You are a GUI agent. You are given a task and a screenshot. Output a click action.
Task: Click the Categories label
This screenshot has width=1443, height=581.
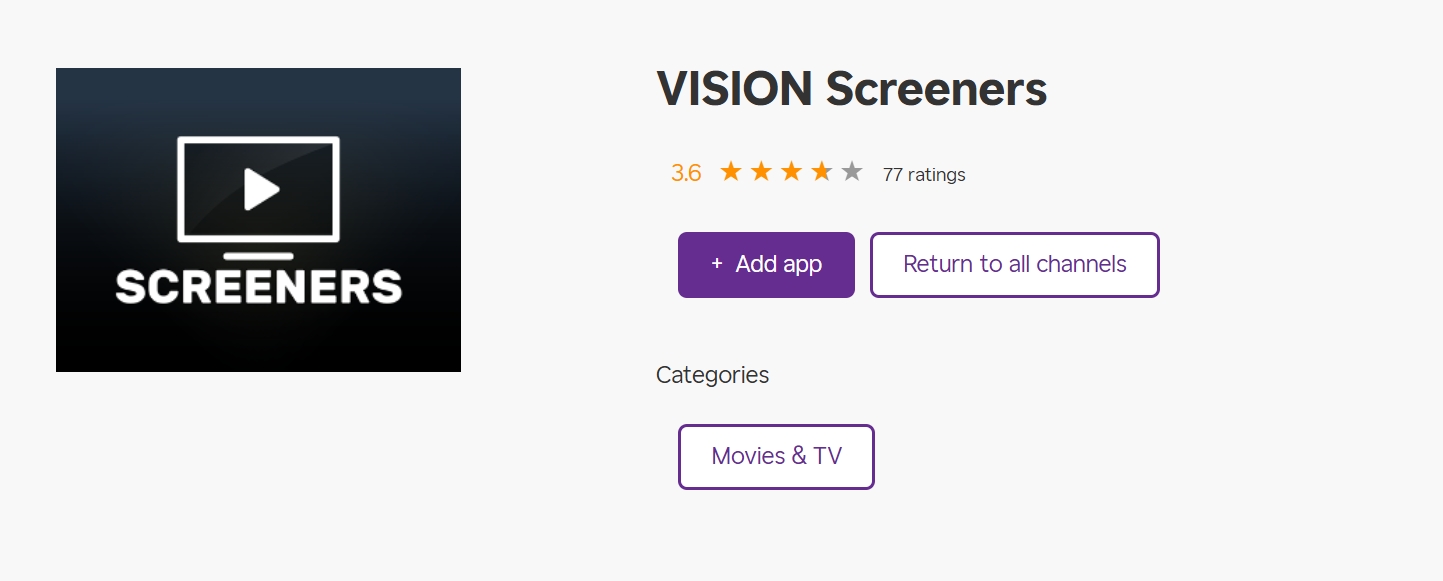tap(712, 375)
